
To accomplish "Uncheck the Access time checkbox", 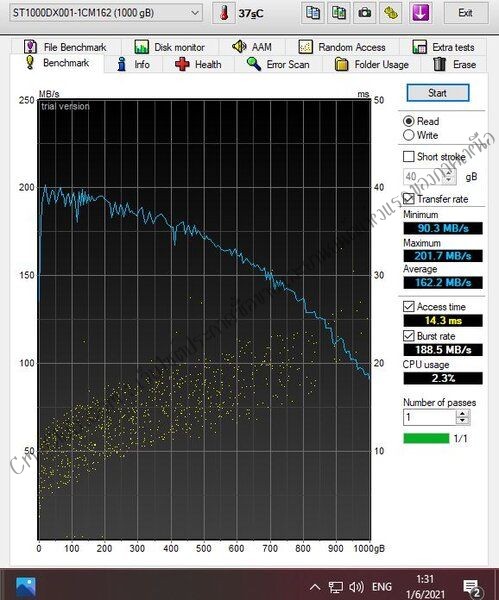I will point(409,307).
